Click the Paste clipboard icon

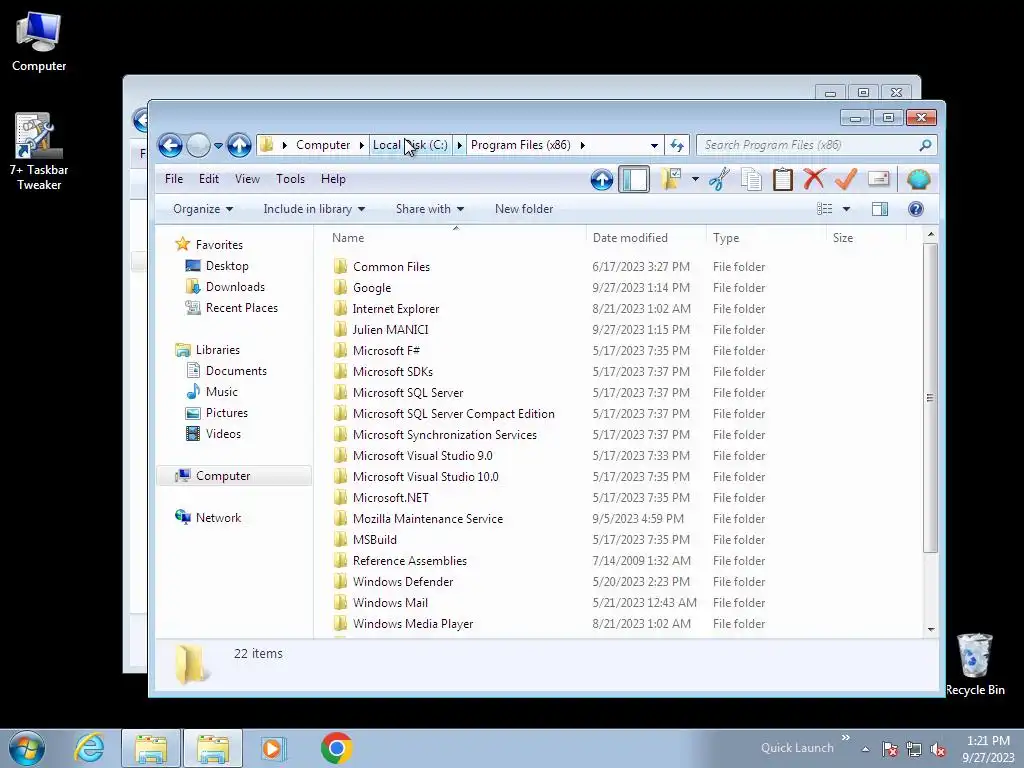782,179
